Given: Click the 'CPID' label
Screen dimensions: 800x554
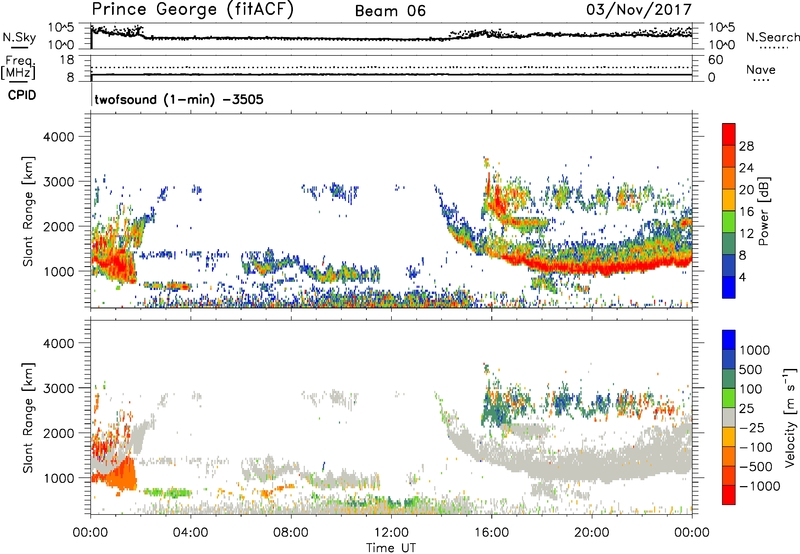Looking at the screenshot, I should tap(22, 95).
